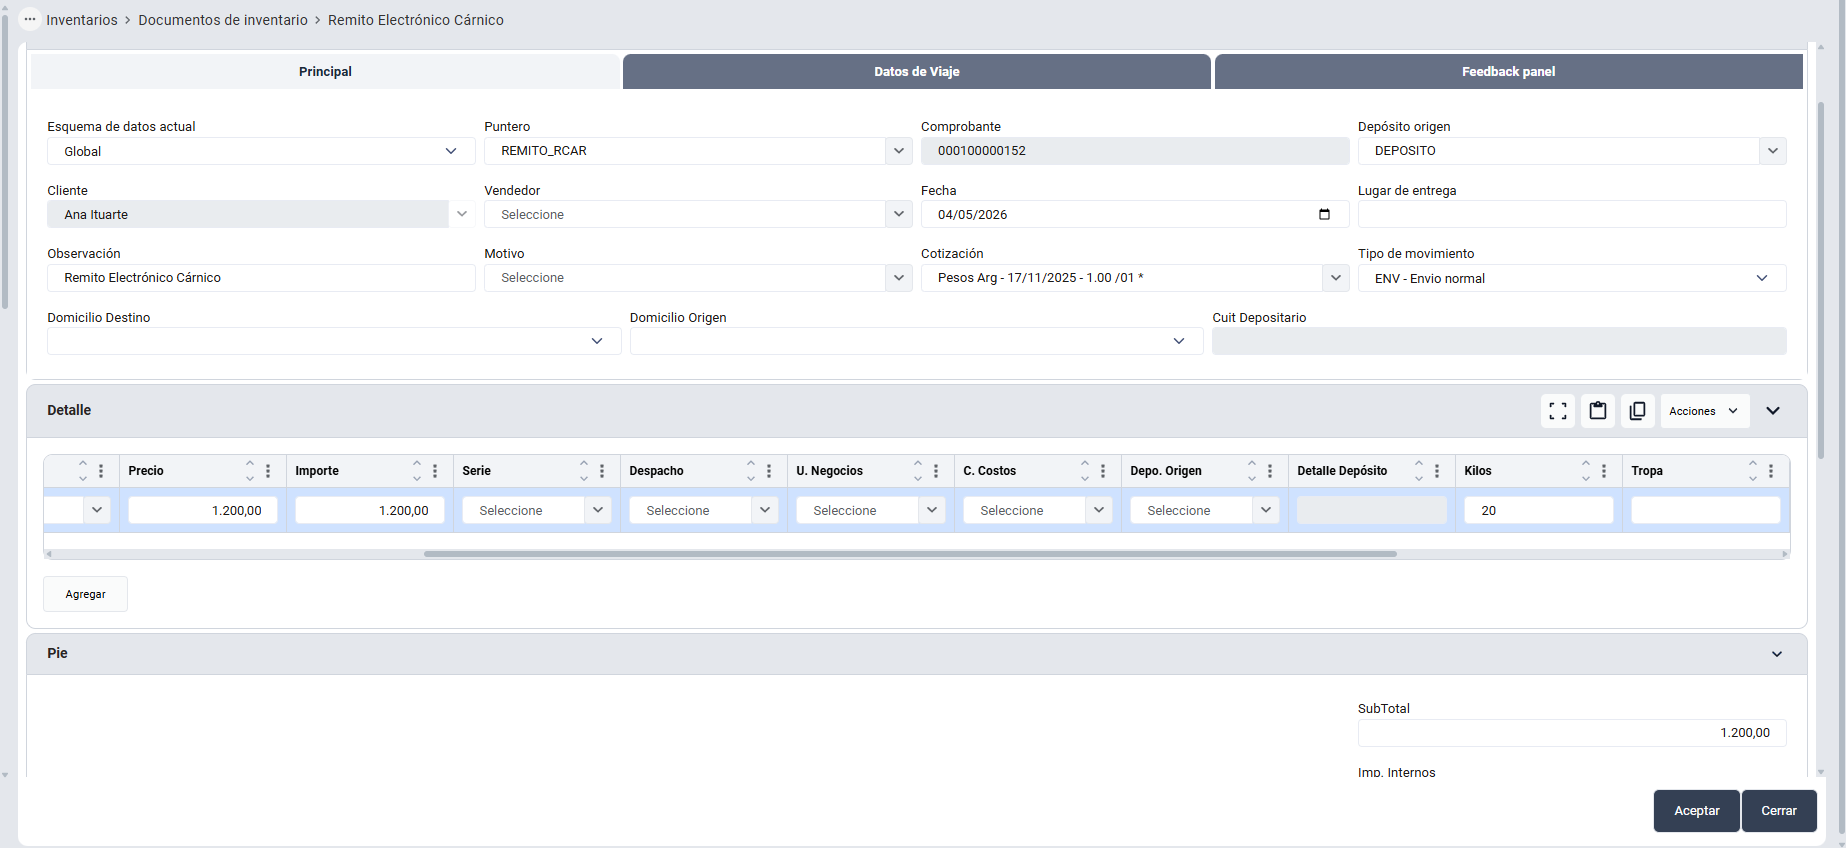1846x848 pixels.
Task: Open the Depósito origen dropdown
Action: [1773, 151]
